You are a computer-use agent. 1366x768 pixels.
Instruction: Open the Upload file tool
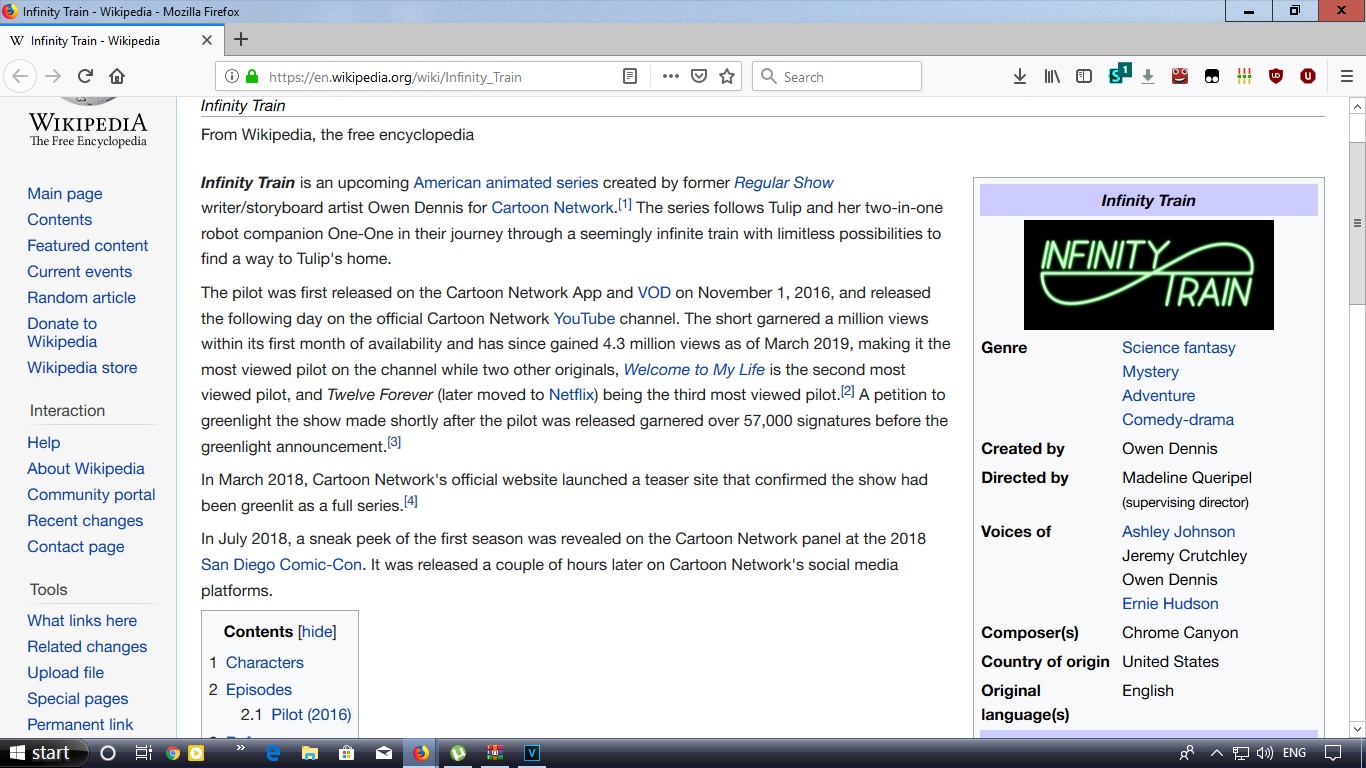[x=66, y=673]
